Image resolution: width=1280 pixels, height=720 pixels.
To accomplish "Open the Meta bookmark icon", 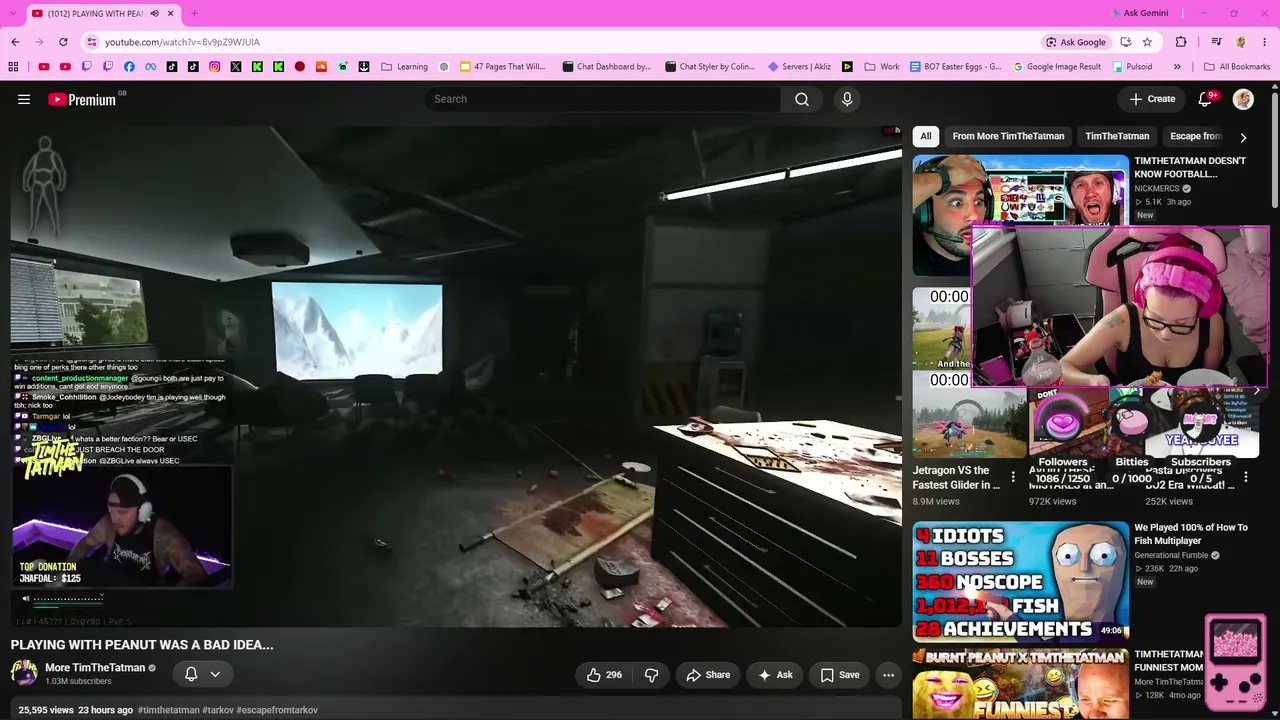I will 150,67.
